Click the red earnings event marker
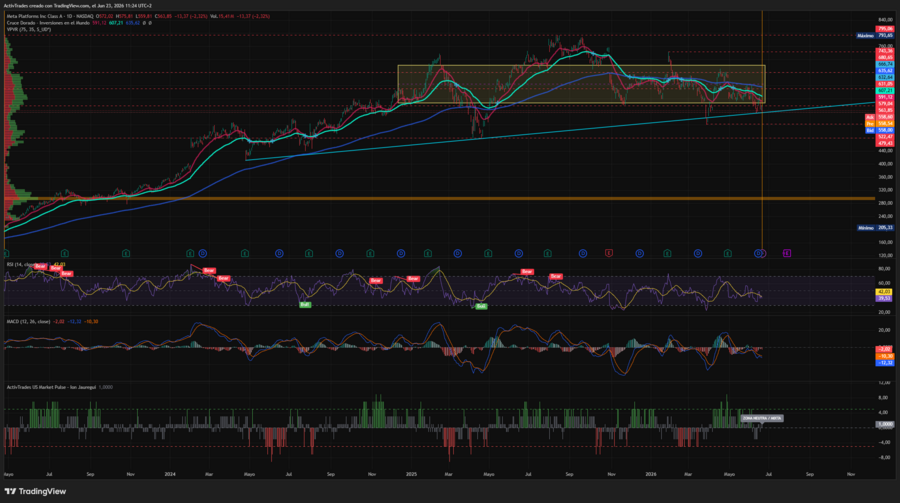 pos(609,253)
